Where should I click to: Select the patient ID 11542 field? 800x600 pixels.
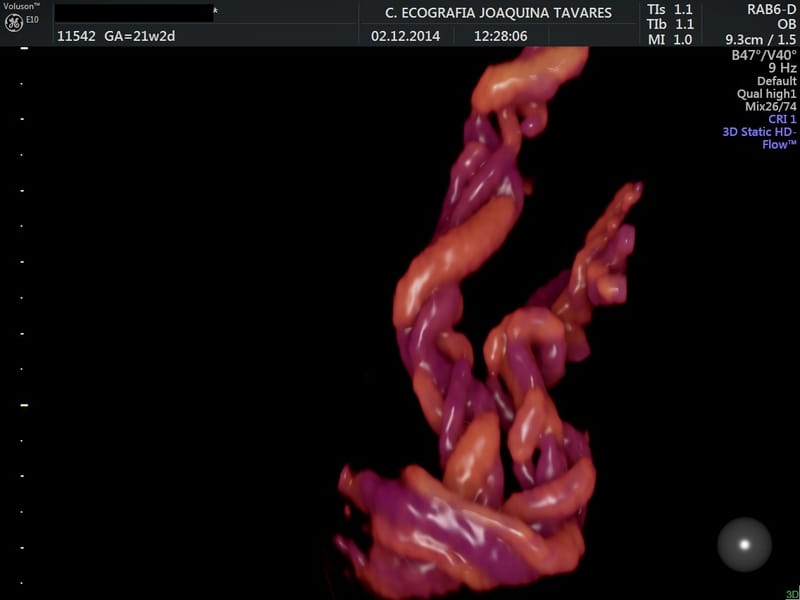click(x=76, y=35)
